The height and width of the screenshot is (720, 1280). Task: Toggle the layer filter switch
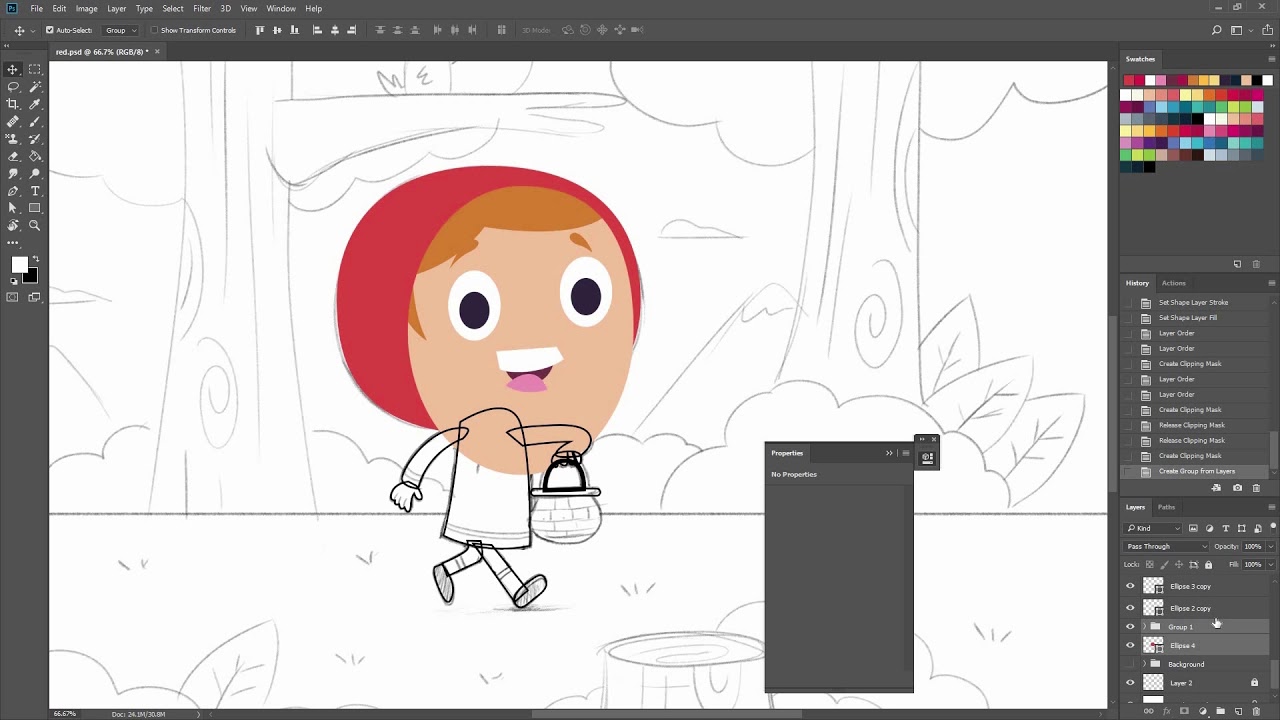tap(1273, 527)
